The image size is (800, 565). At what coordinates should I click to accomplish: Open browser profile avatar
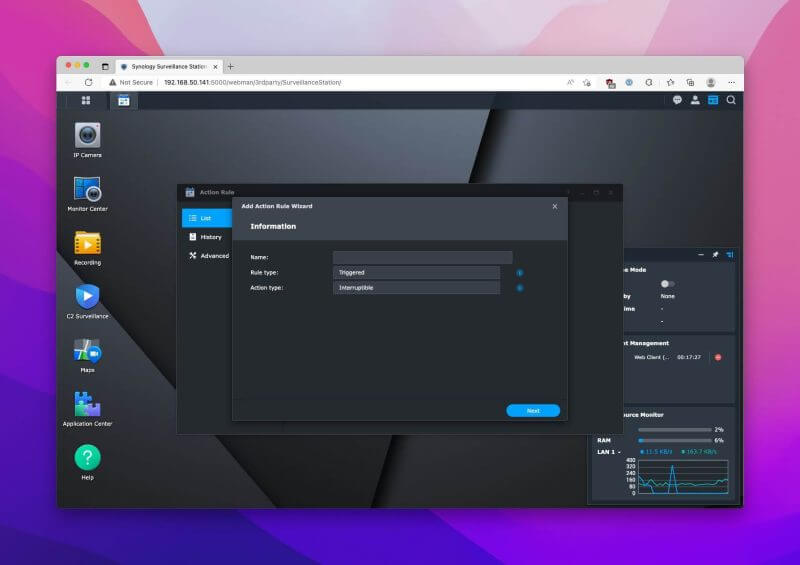pos(711,82)
